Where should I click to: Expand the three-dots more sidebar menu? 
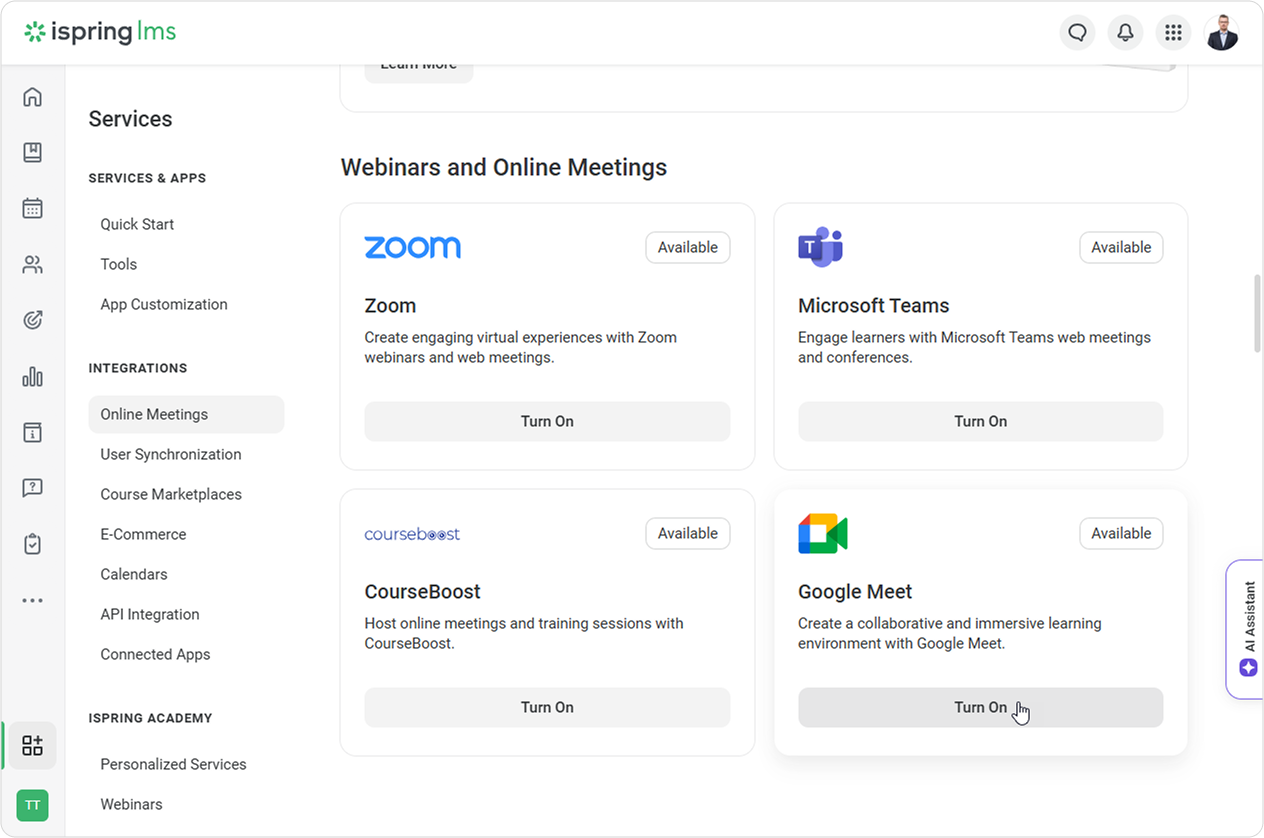(x=33, y=601)
